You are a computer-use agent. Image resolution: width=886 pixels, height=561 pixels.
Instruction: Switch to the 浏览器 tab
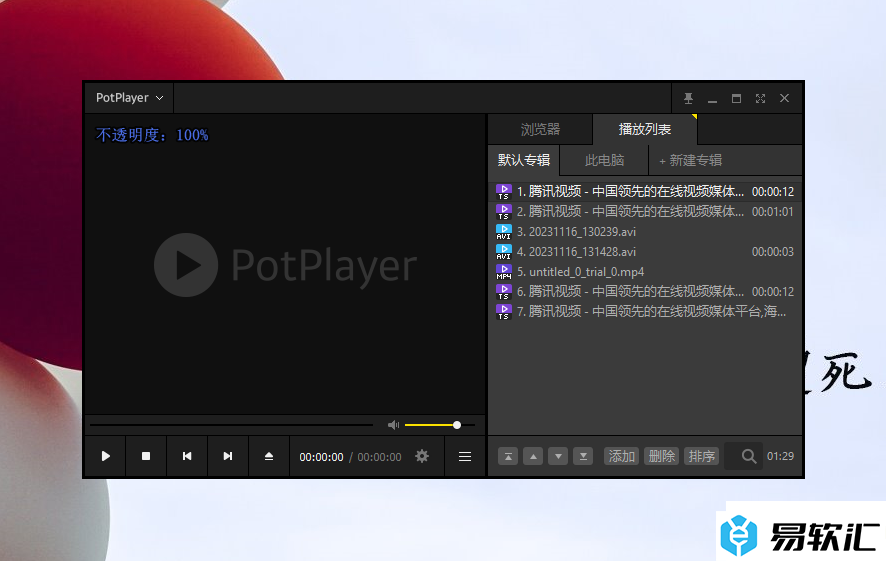[540, 129]
